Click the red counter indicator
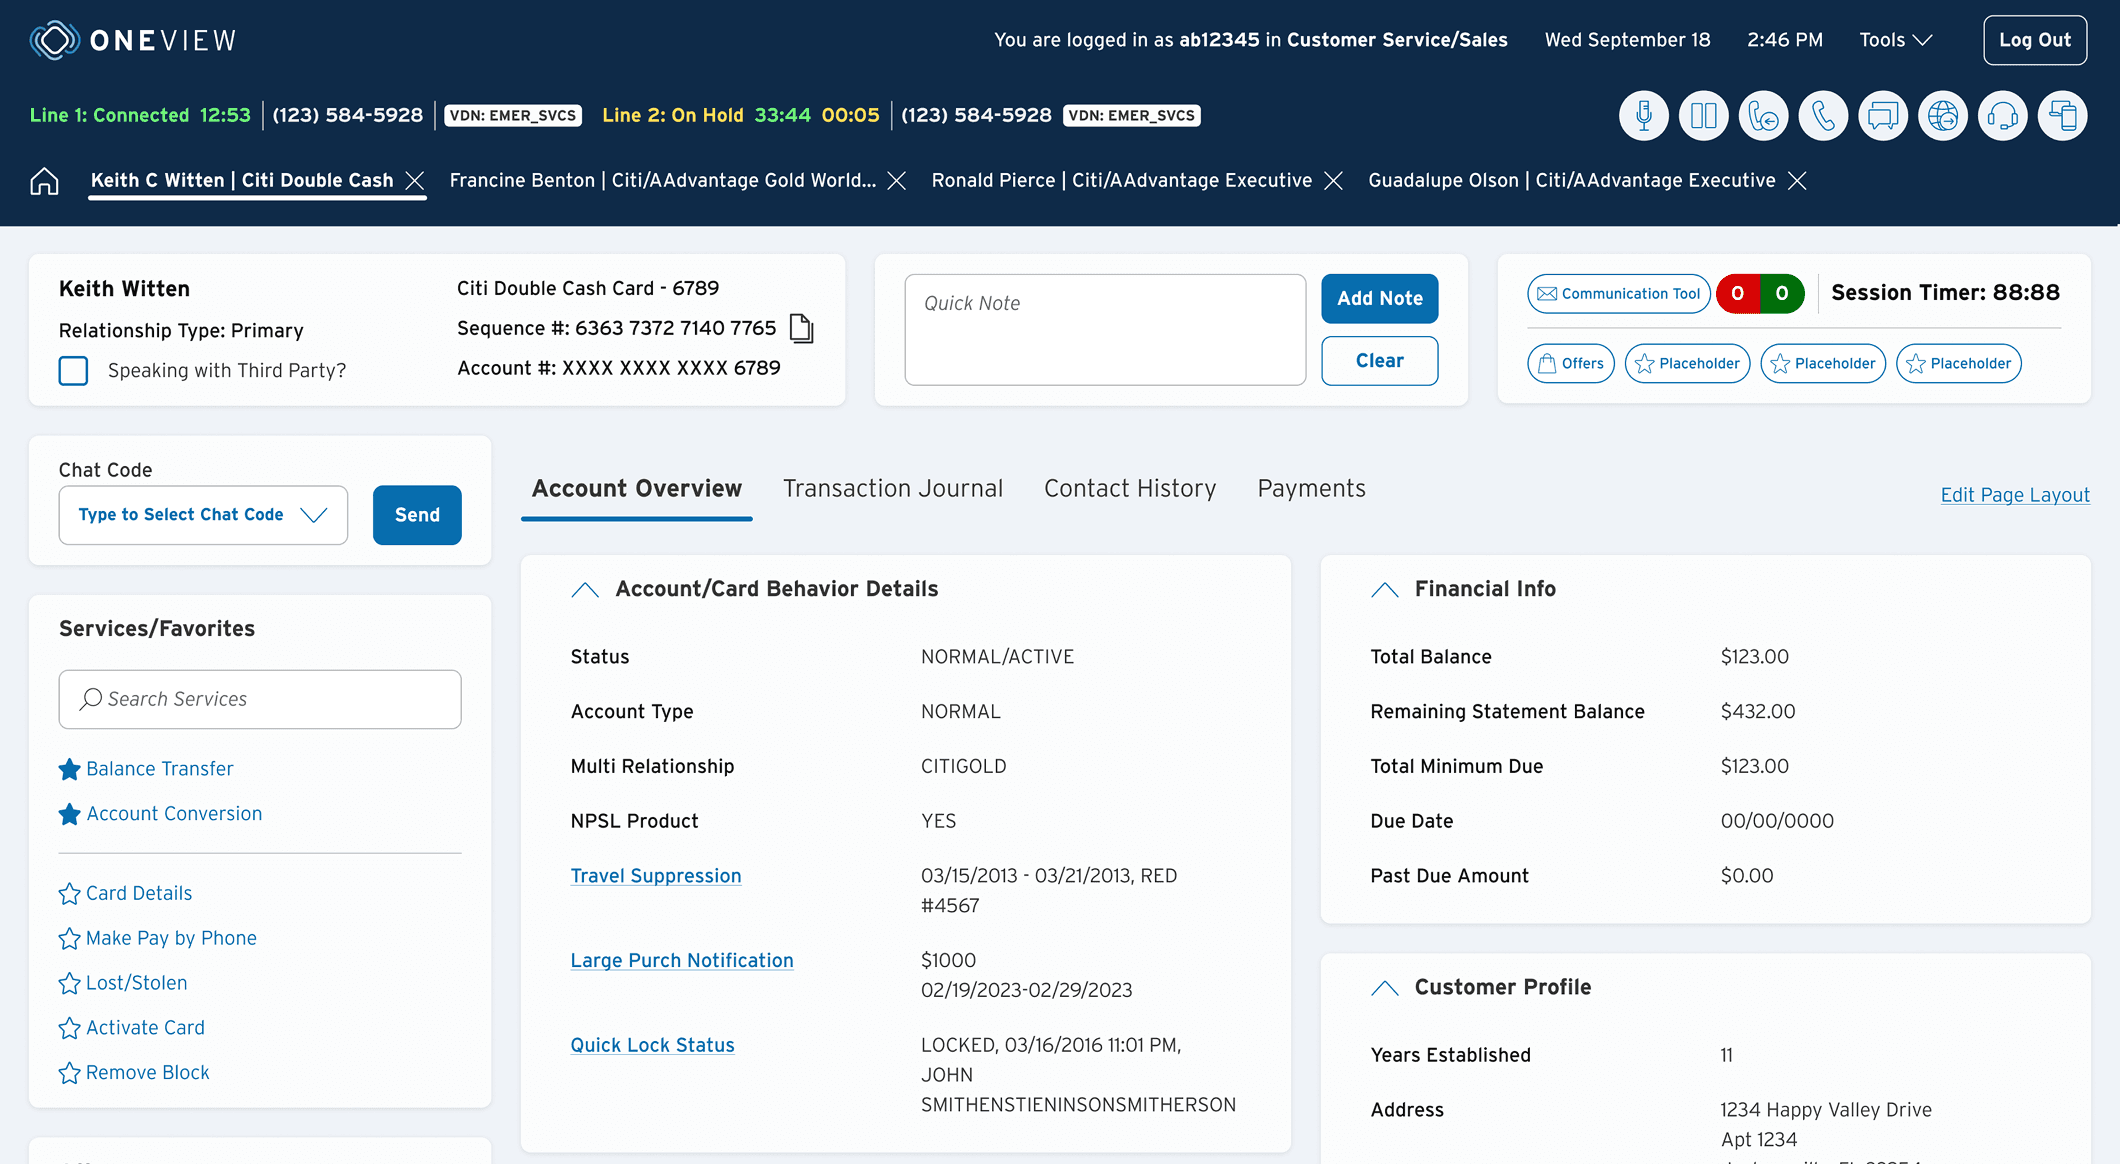 [1738, 294]
